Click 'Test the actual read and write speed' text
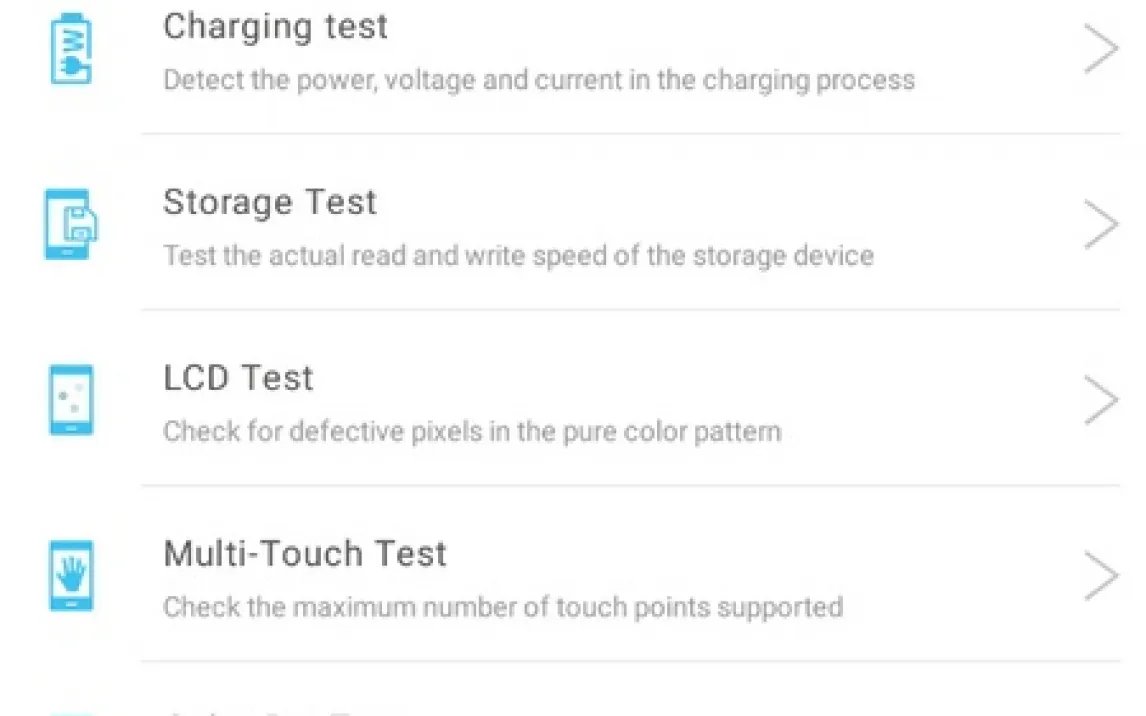Image resolution: width=1146 pixels, height=716 pixels. tap(518, 256)
